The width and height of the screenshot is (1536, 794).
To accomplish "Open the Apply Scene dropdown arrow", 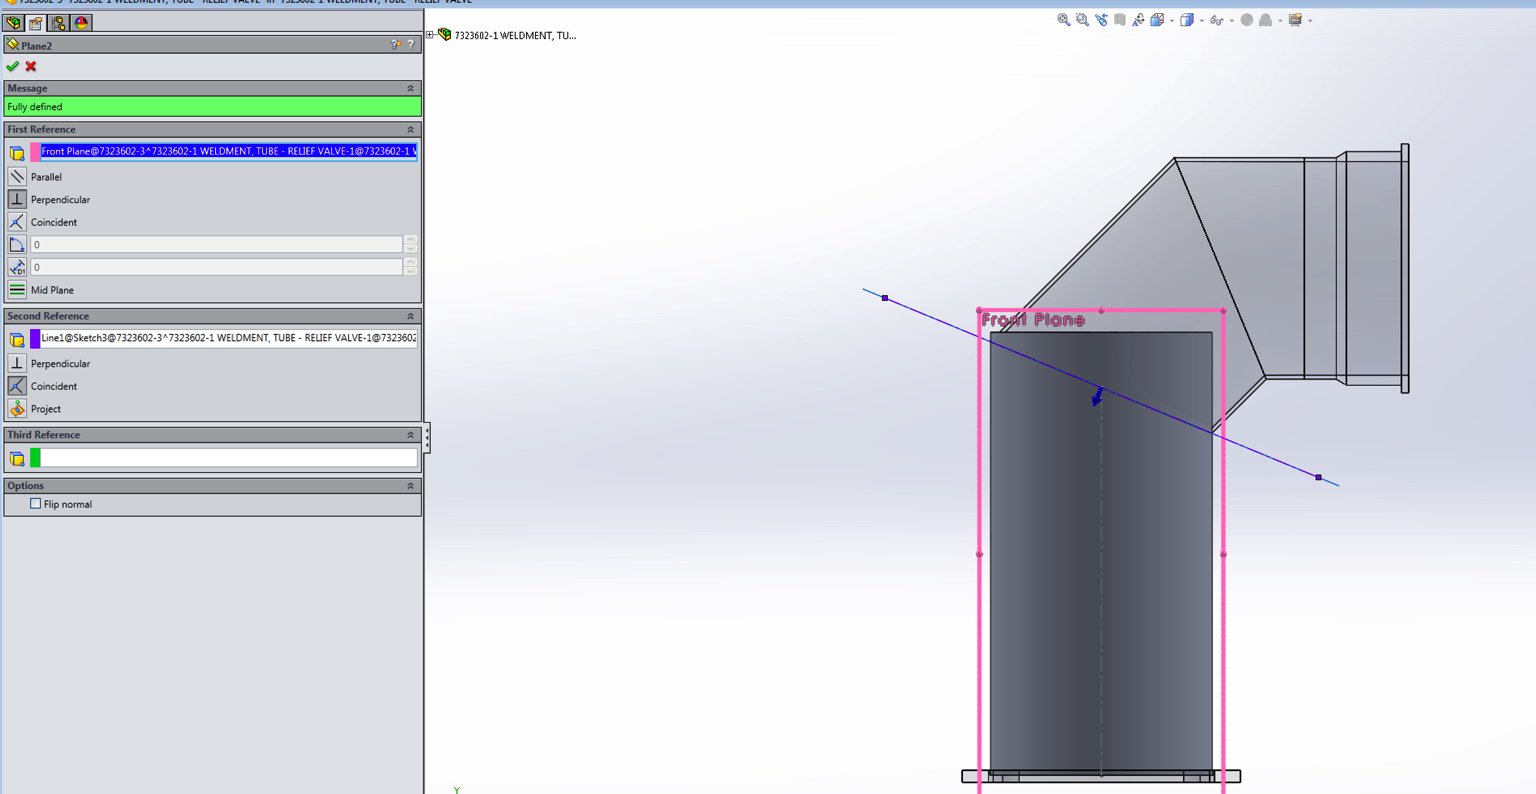I will pos(1279,20).
